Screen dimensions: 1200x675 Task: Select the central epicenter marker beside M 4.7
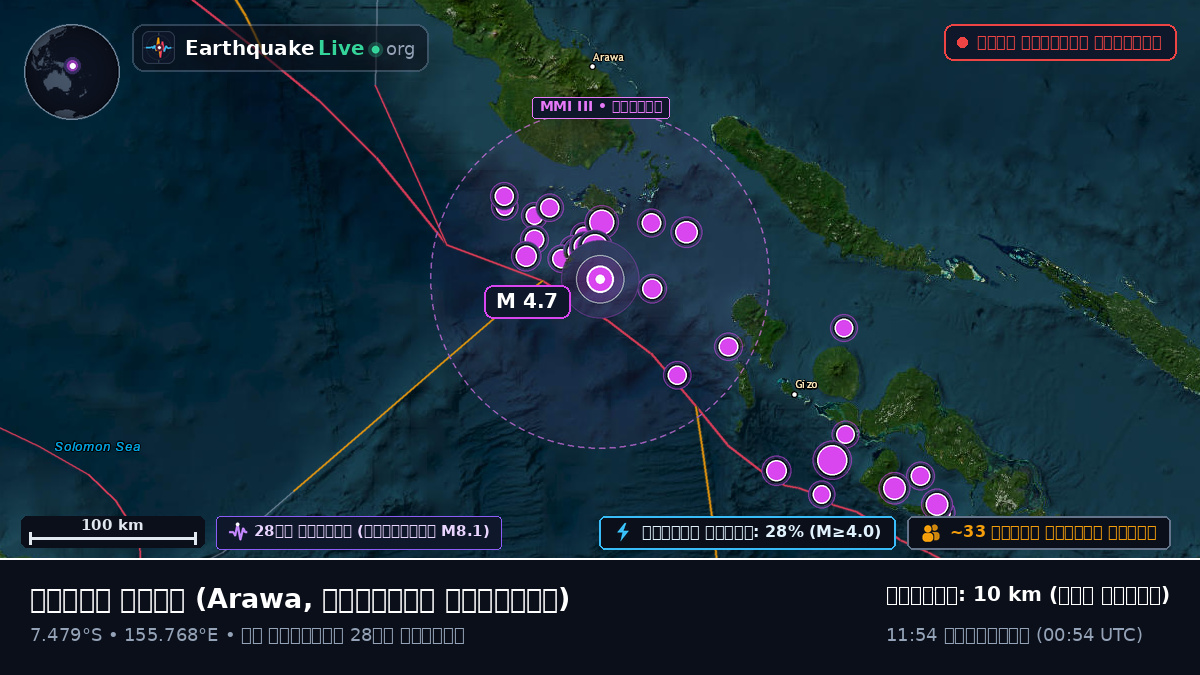tap(600, 279)
